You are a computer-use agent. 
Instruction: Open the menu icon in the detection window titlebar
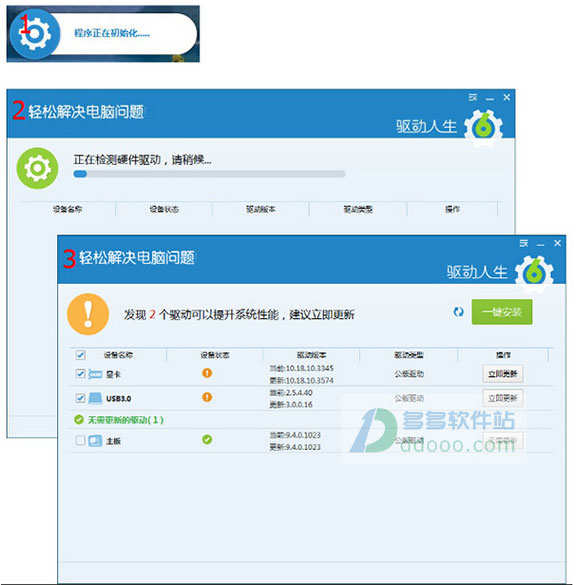pos(473,97)
